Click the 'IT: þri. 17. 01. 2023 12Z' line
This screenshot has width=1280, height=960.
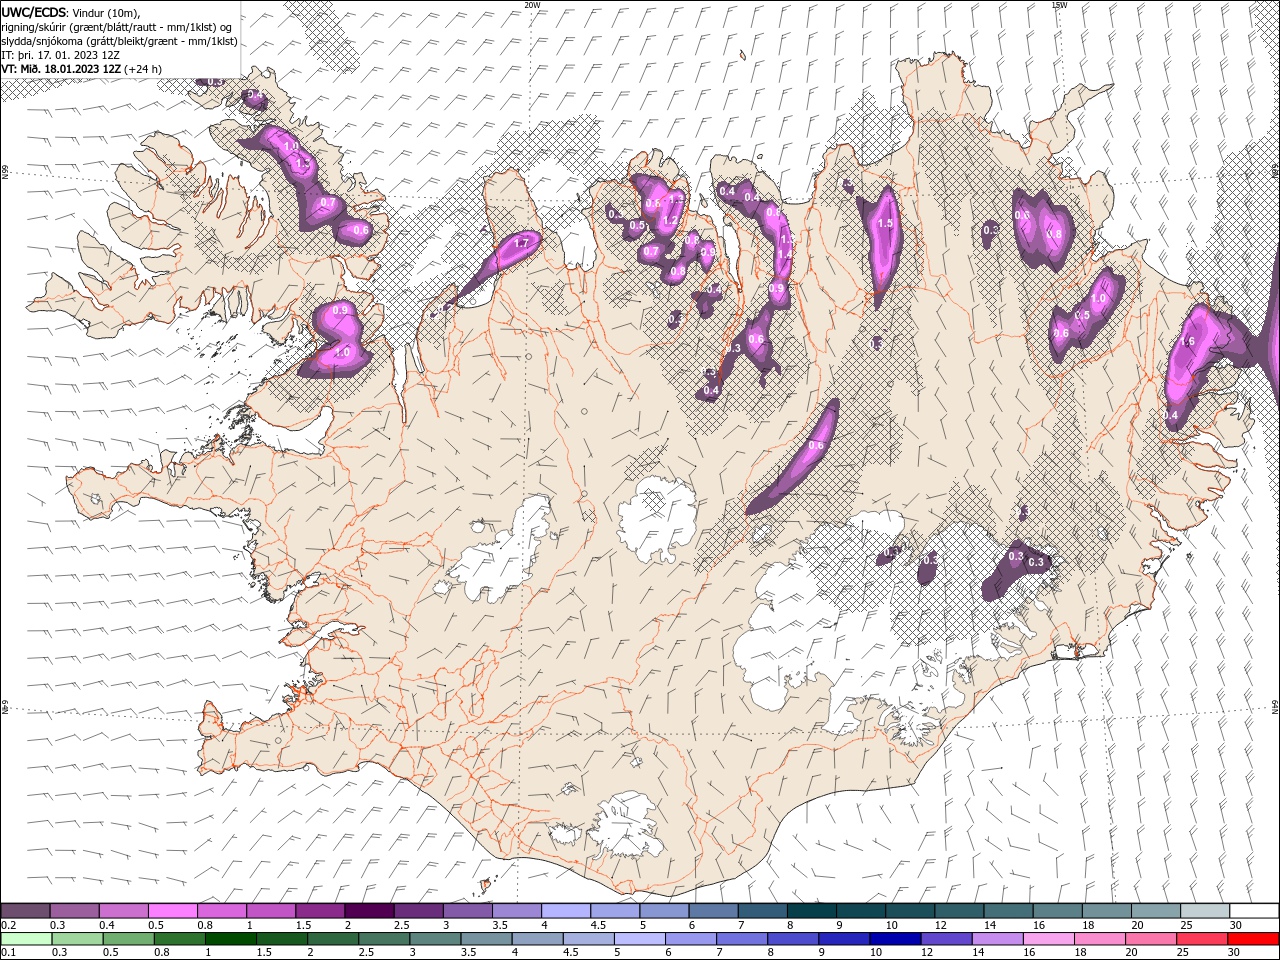[61, 55]
